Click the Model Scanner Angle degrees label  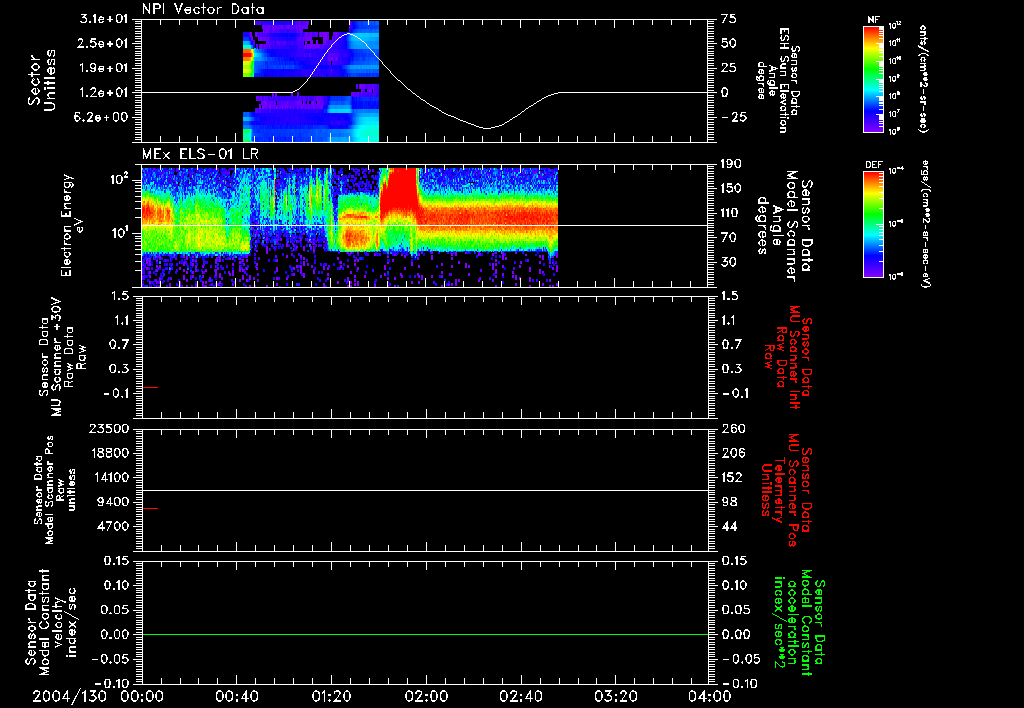784,226
